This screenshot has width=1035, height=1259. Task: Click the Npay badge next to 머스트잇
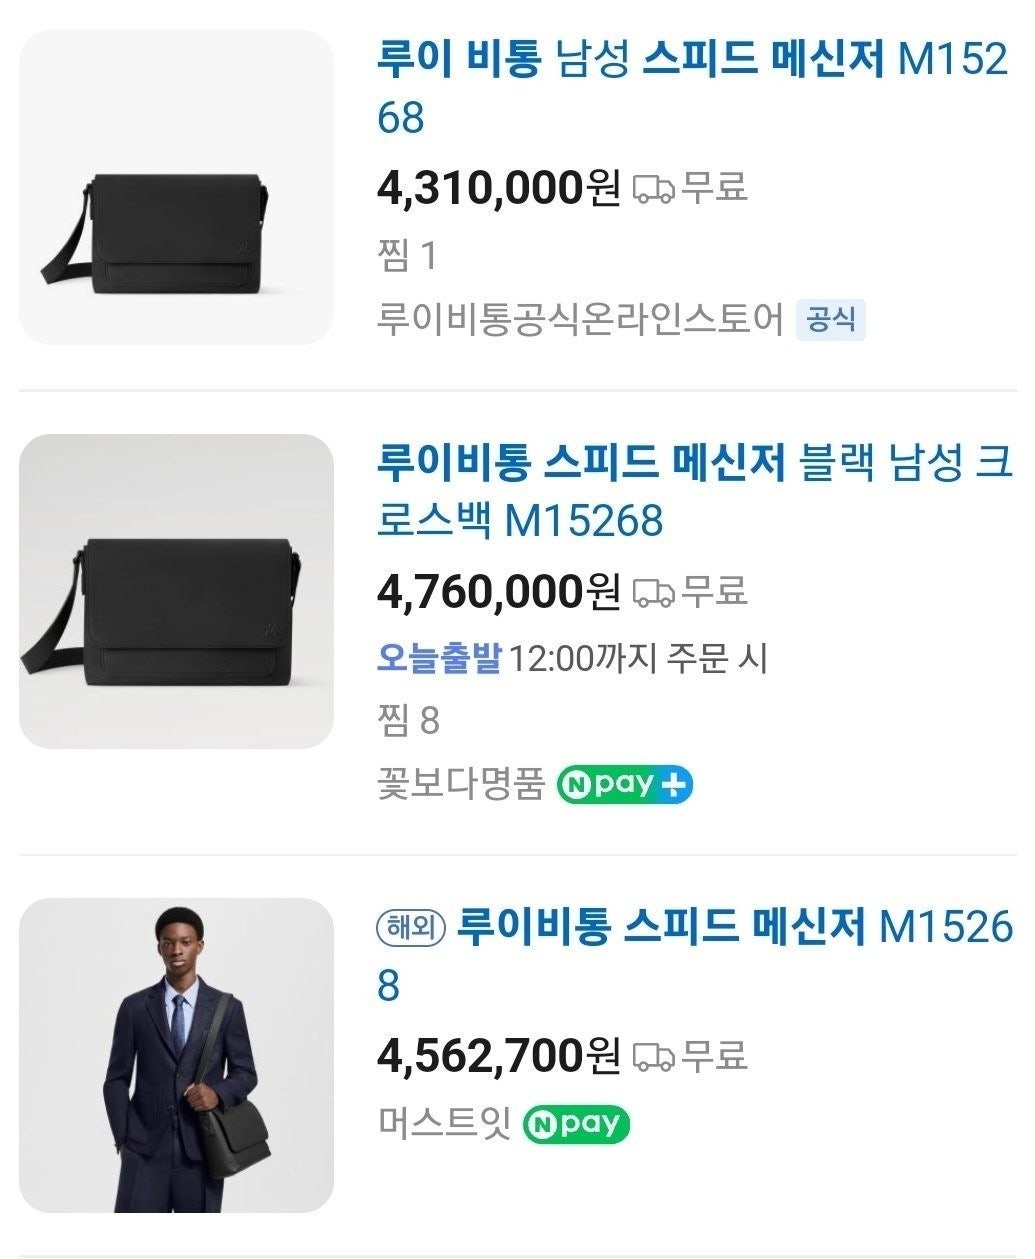click(x=576, y=1124)
